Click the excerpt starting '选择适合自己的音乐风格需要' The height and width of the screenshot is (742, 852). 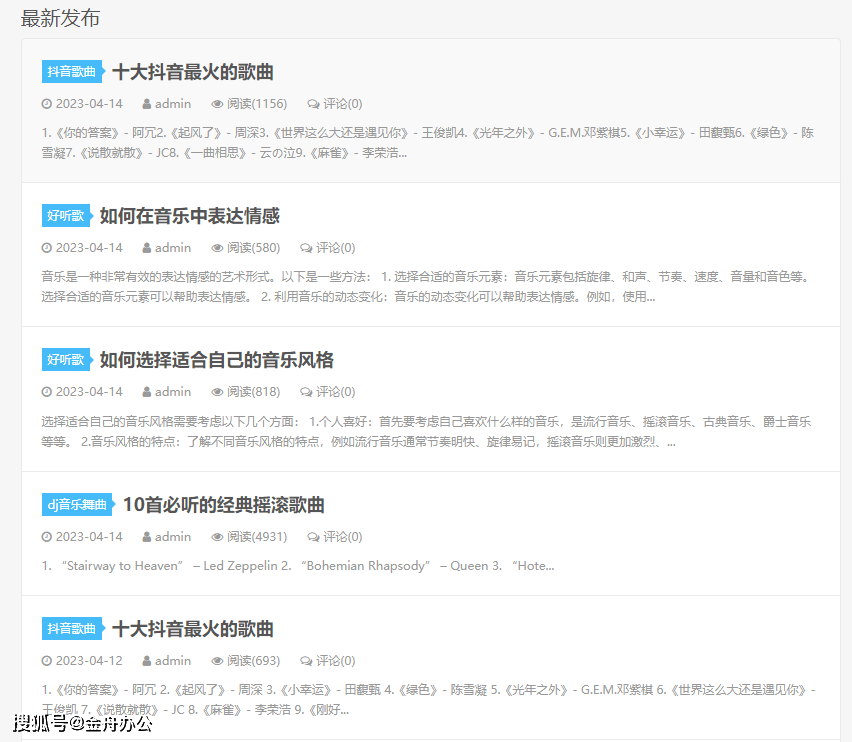click(x=427, y=431)
